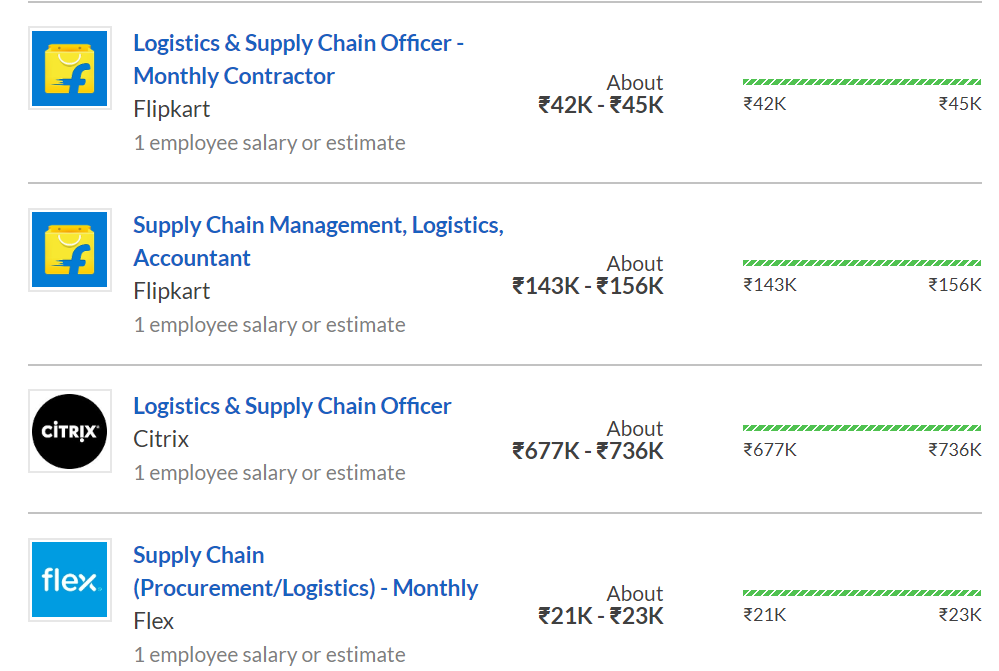Select the Flipkart company name under Monthly Contractor
Viewport: 999px width, 671px height.
pos(171,109)
